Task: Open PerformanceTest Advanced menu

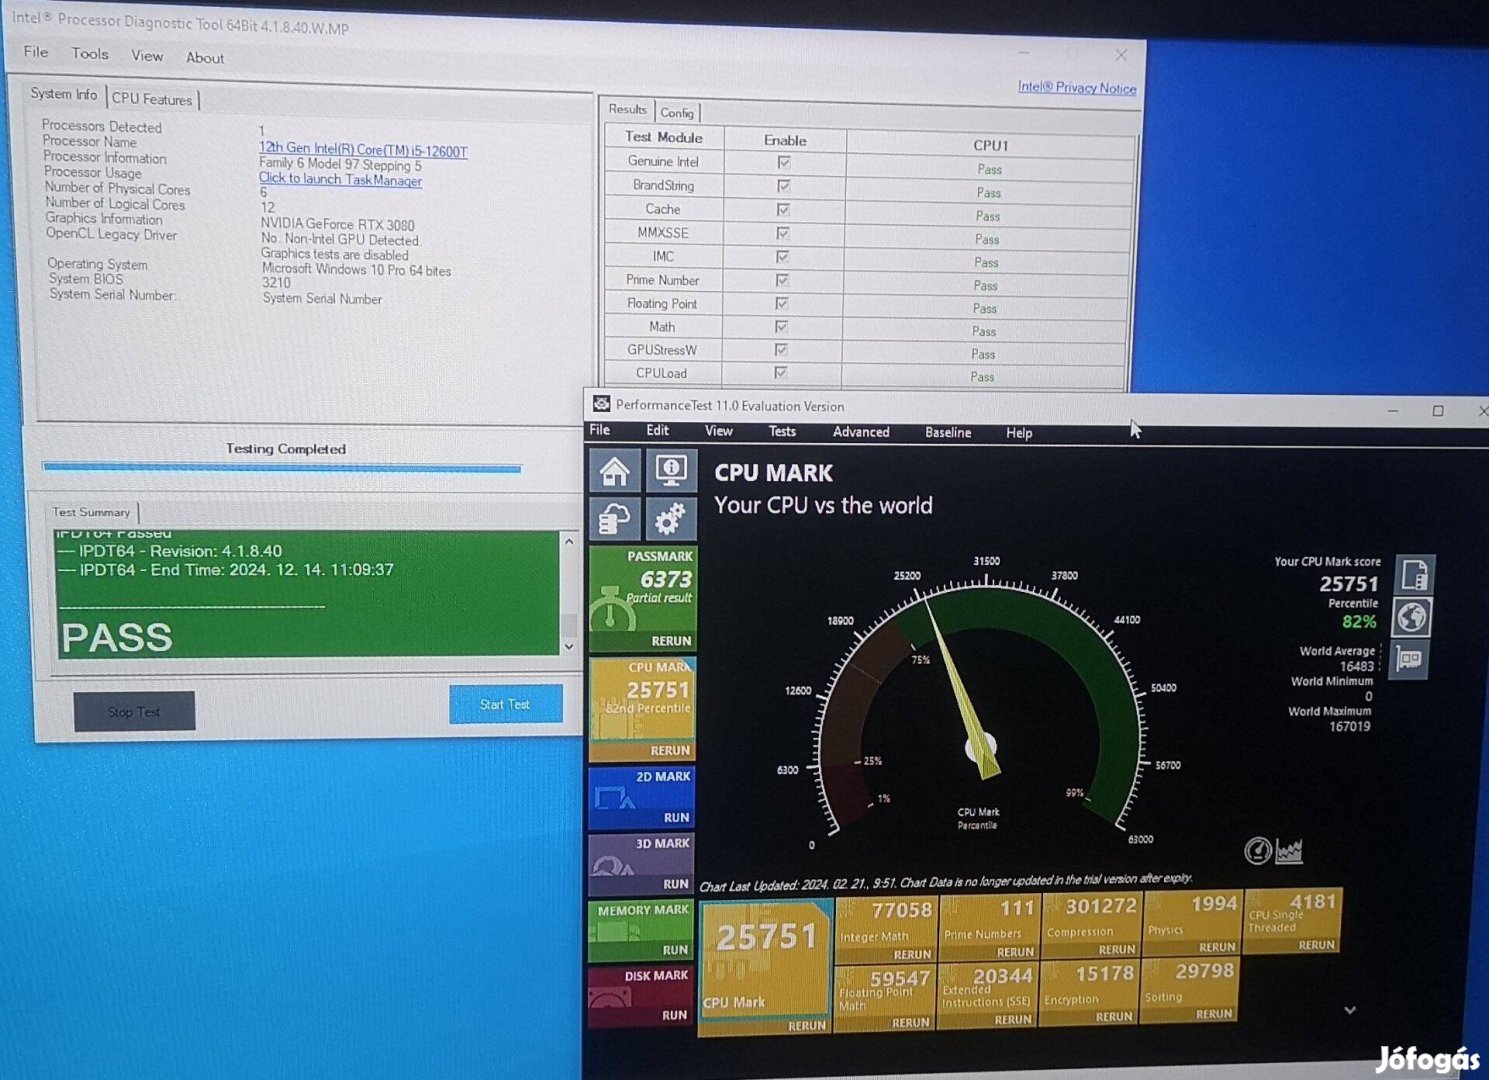Action: [x=861, y=432]
